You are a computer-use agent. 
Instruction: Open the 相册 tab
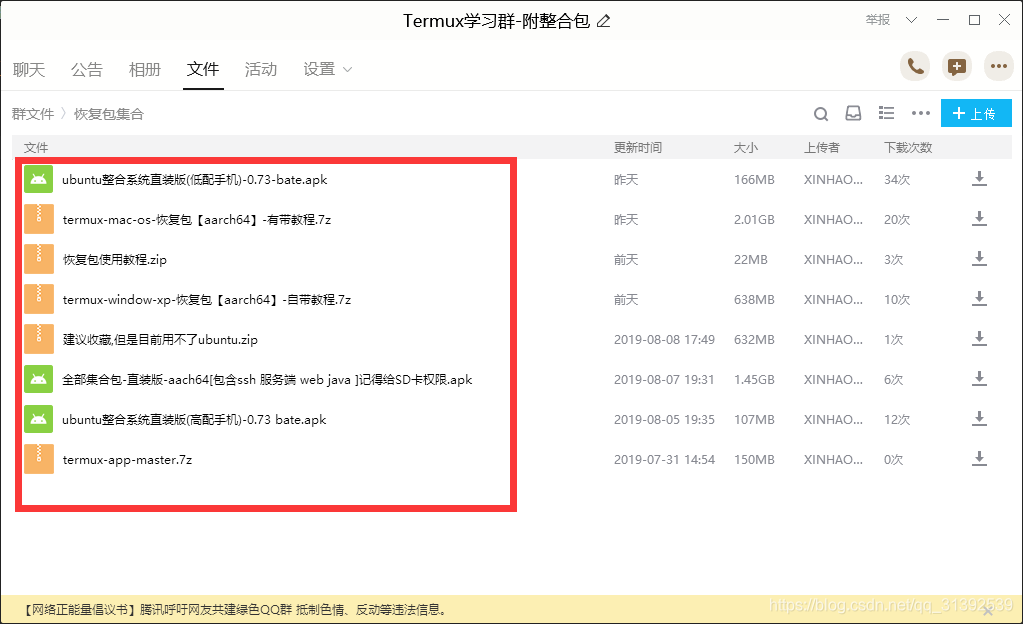click(145, 69)
